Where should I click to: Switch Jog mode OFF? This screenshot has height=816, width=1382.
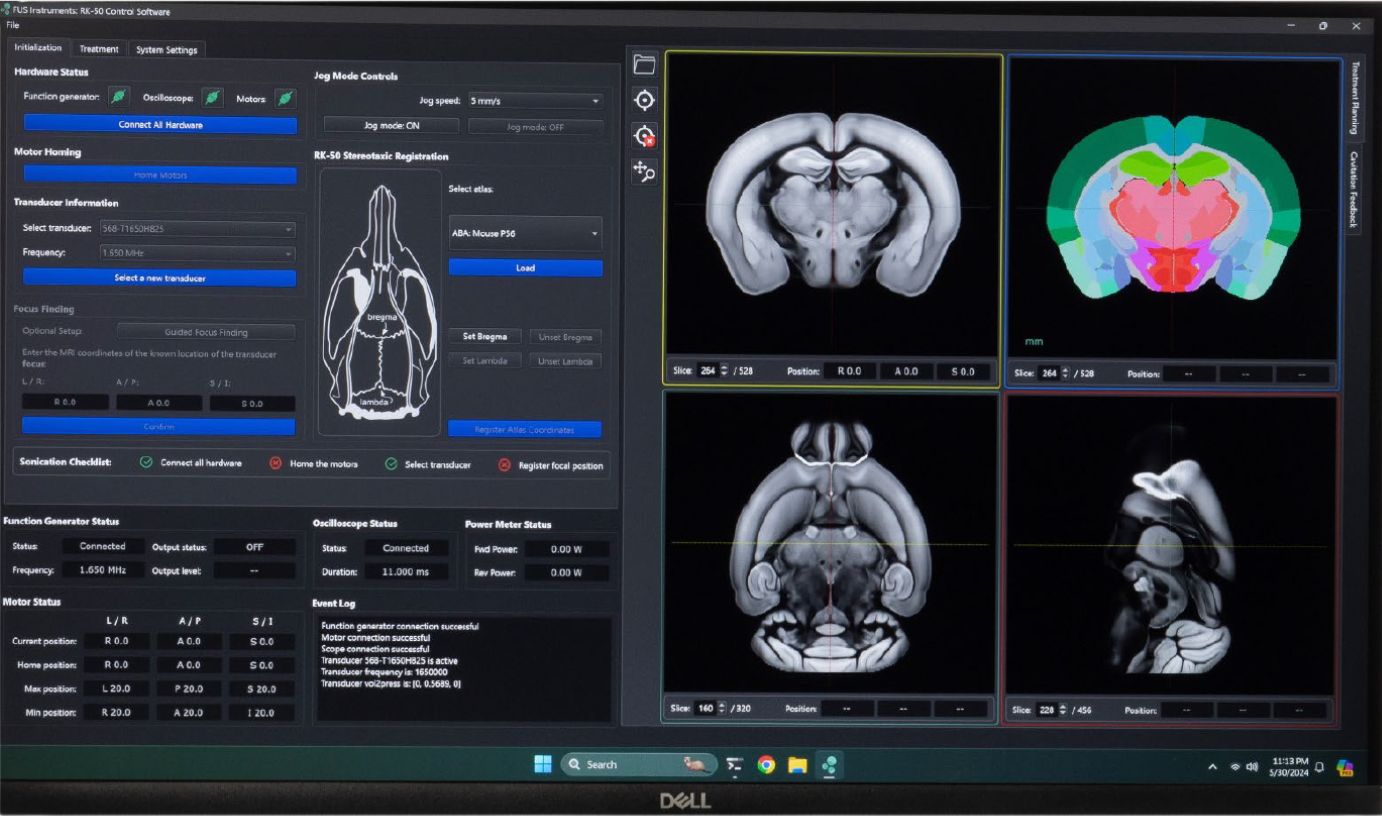point(535,127)
